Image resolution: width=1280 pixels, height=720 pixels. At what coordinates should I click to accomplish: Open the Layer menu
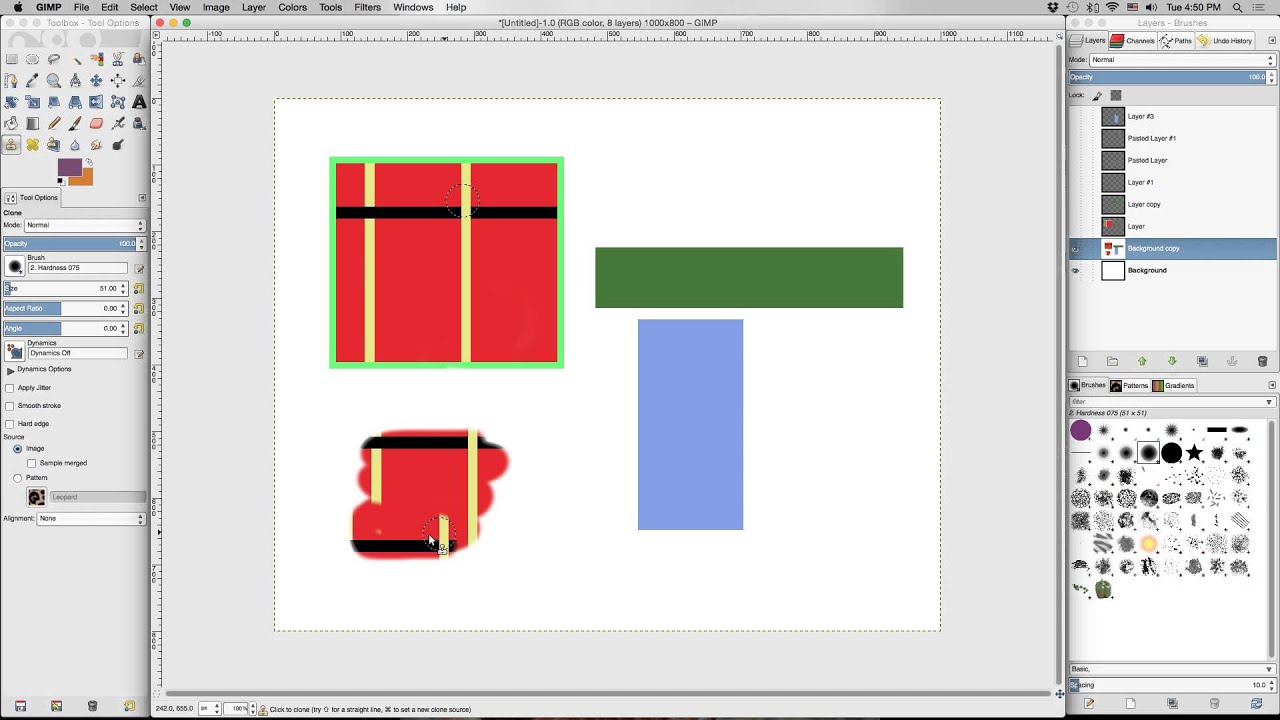pos(254,7)
